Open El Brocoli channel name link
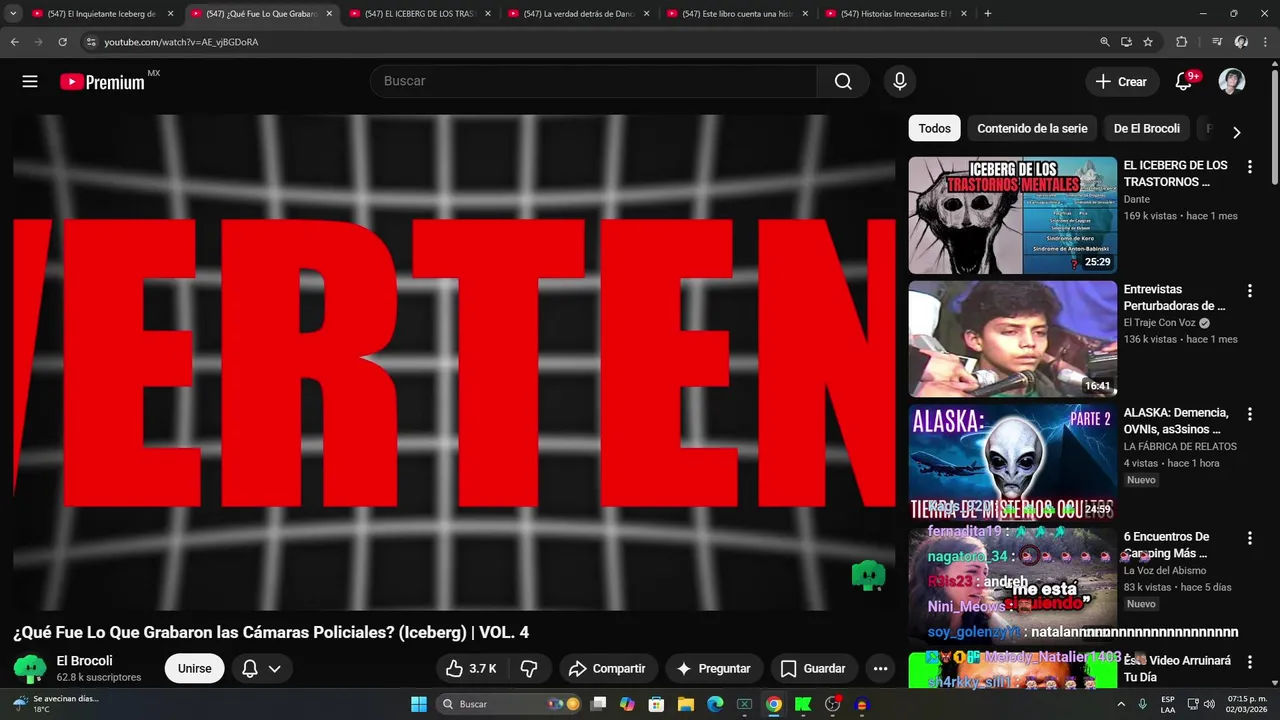1280x720 pixels. (84, 661)
